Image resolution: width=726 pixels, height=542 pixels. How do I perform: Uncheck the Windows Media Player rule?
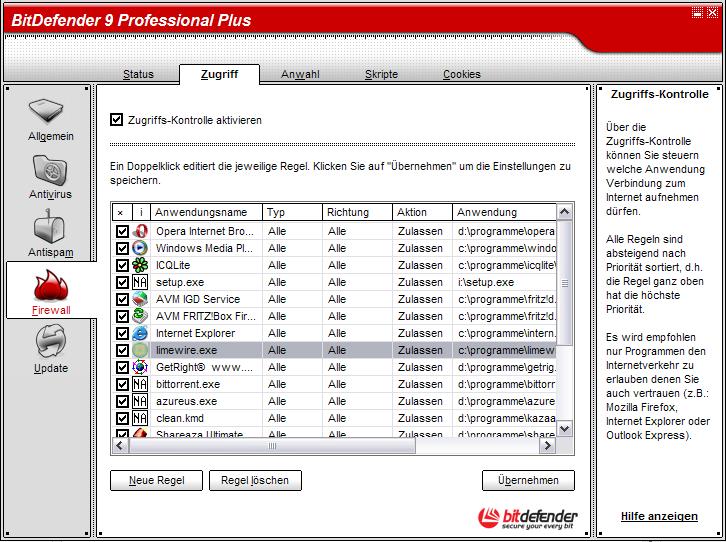[122, 249]
